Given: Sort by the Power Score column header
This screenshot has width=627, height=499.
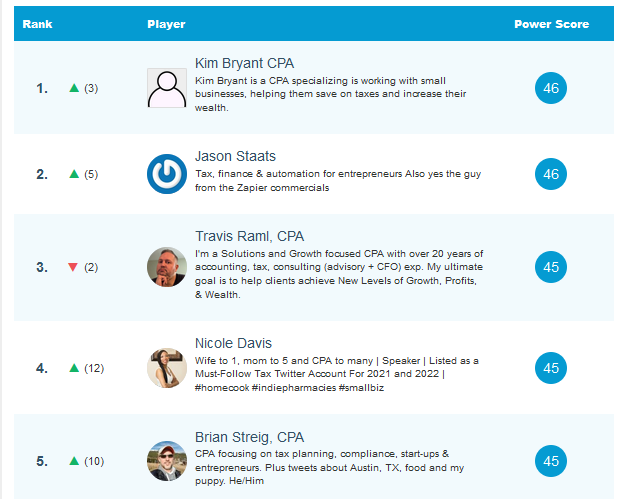Looking at the screenshot, I should pyautogui.click(x=551, y=24).
